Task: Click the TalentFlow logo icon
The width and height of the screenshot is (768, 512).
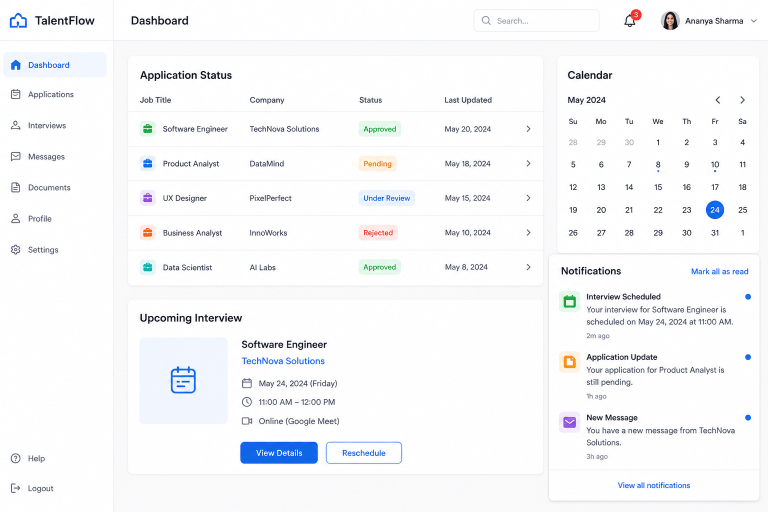Action: (x=18, y=21)
